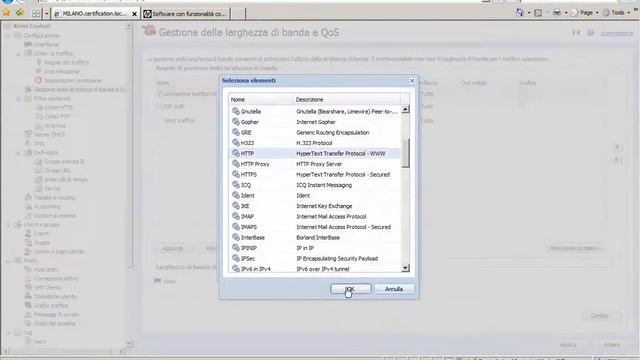Click the browser Print toolbar icon
640x360 pixels.
coord(557,13)
